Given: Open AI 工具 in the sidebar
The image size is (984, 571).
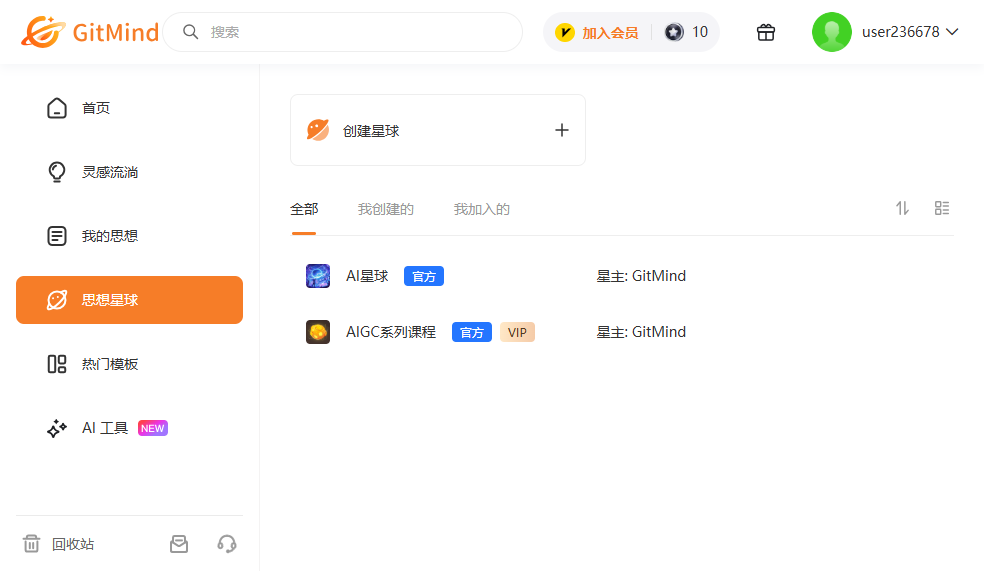Looking at the screenshot, I should tap(129, 428).
